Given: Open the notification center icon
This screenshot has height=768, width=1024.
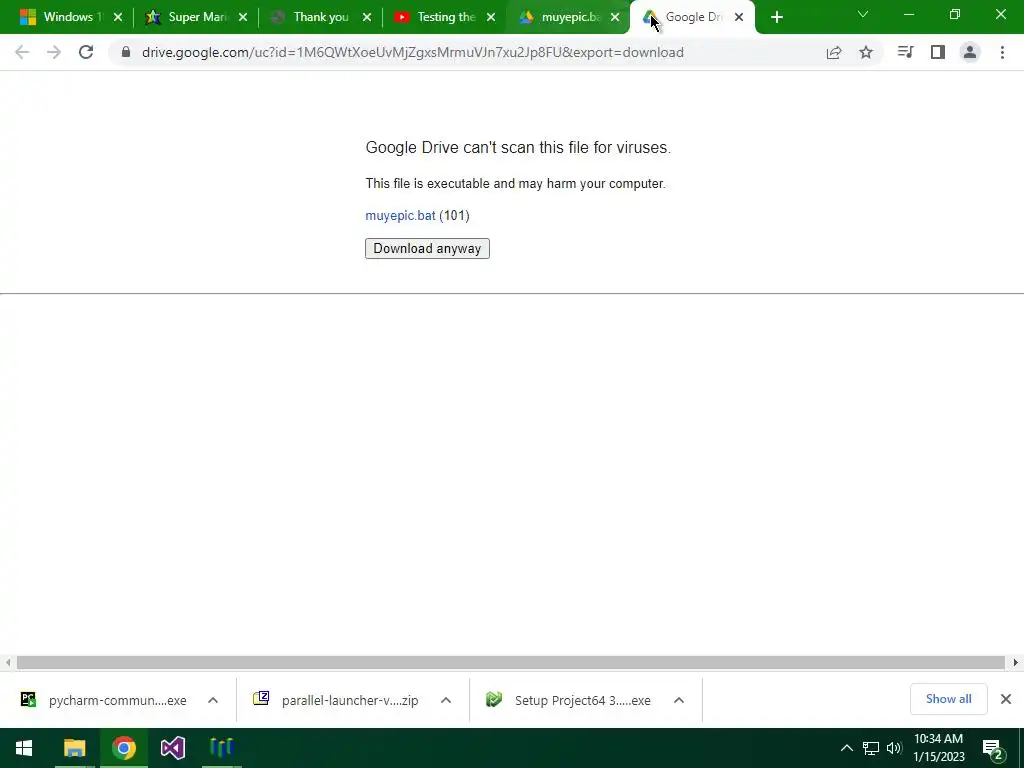Looking at the screenshot, I should [x=993, y=748].
